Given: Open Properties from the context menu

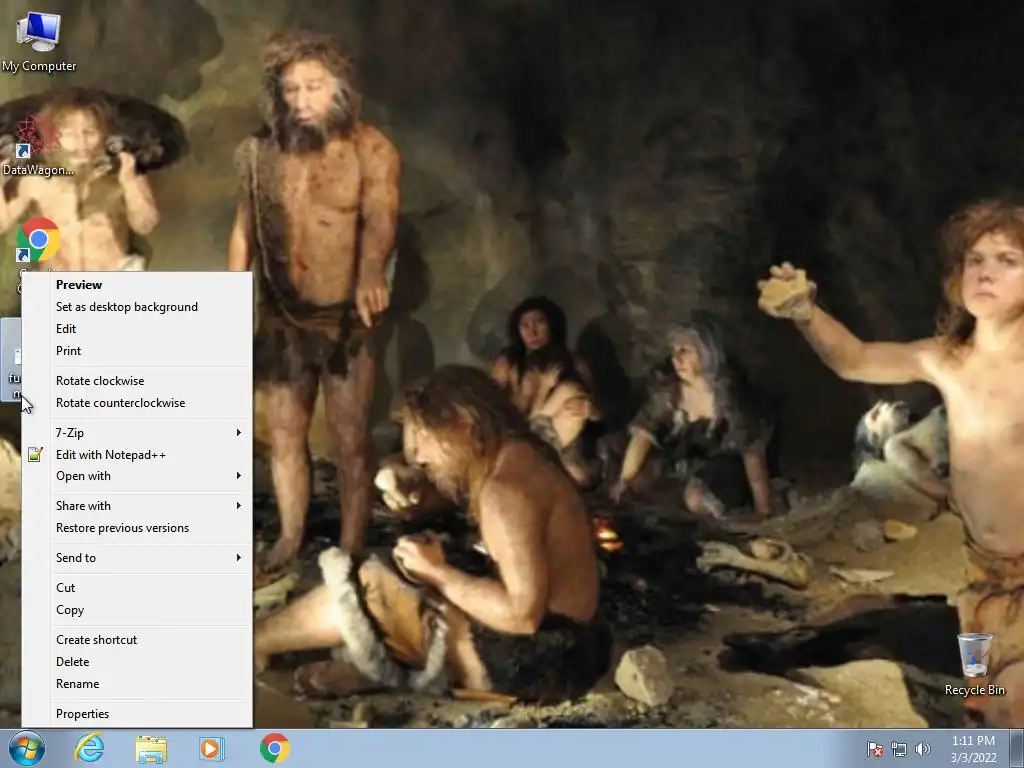Looking at the screenshot, I should (x=137, y=714).
